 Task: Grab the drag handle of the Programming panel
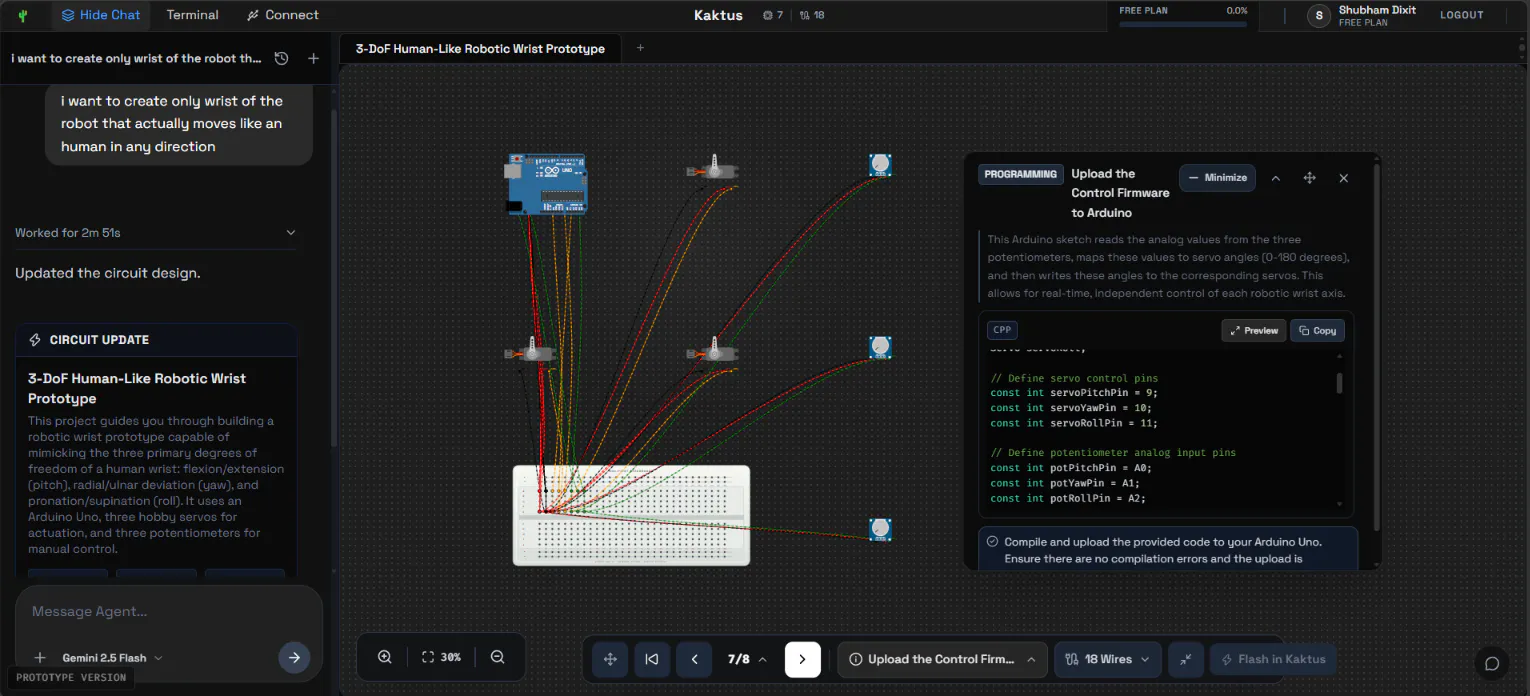tap(1309, 178)
